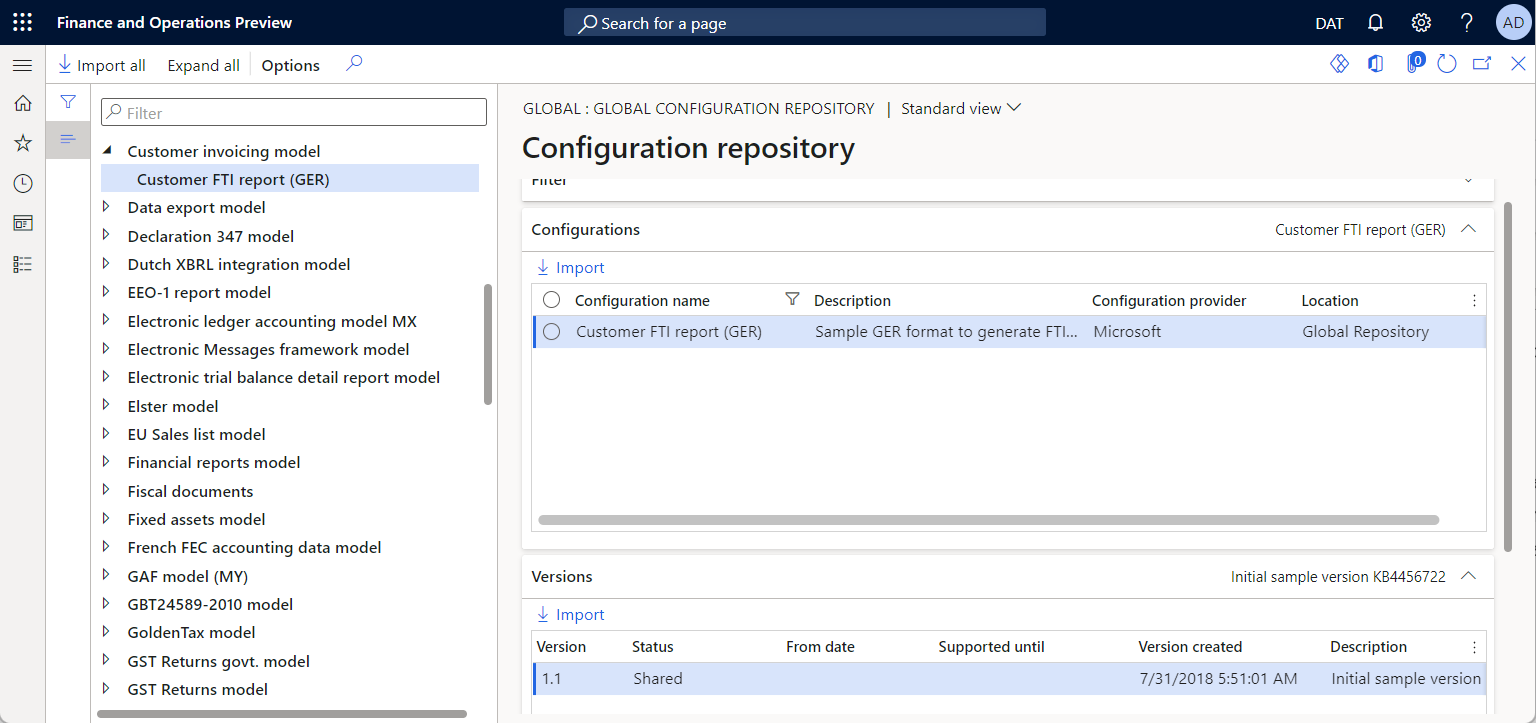The width and height of the screenshot is (1536, 723).
Task: Open the home page icon in left navigation
Action: click(22, 103)
